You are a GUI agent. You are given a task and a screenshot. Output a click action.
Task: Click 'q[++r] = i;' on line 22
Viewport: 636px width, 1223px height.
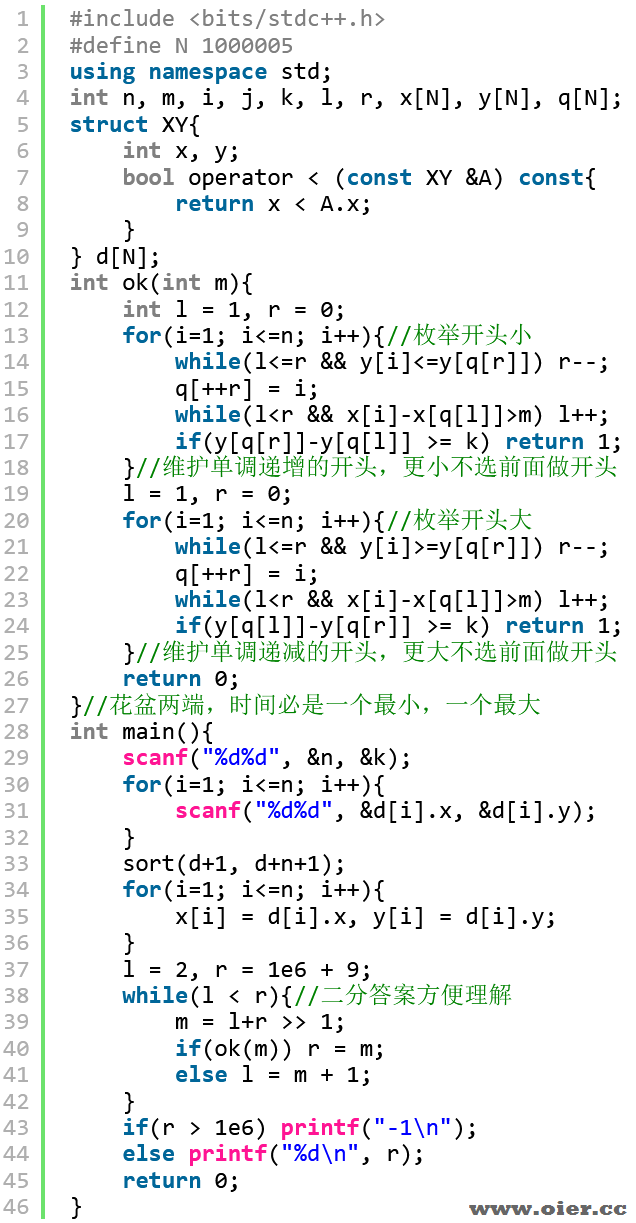[x=247, y=573]
